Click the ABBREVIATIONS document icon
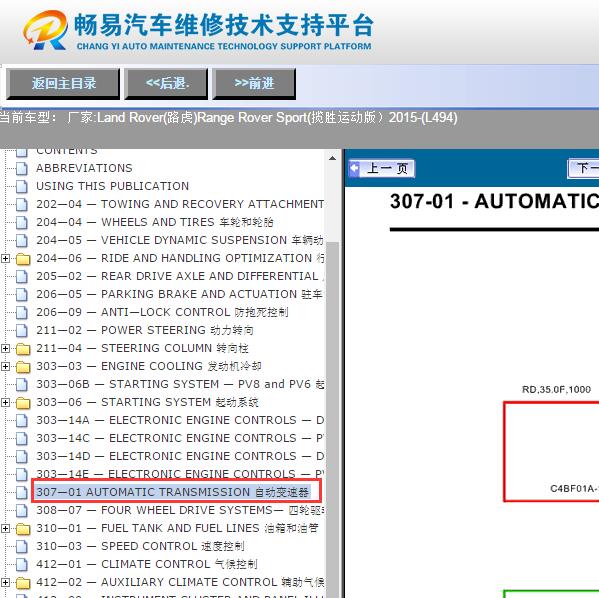This screenshot has height=598, width=599. [22, 169]
